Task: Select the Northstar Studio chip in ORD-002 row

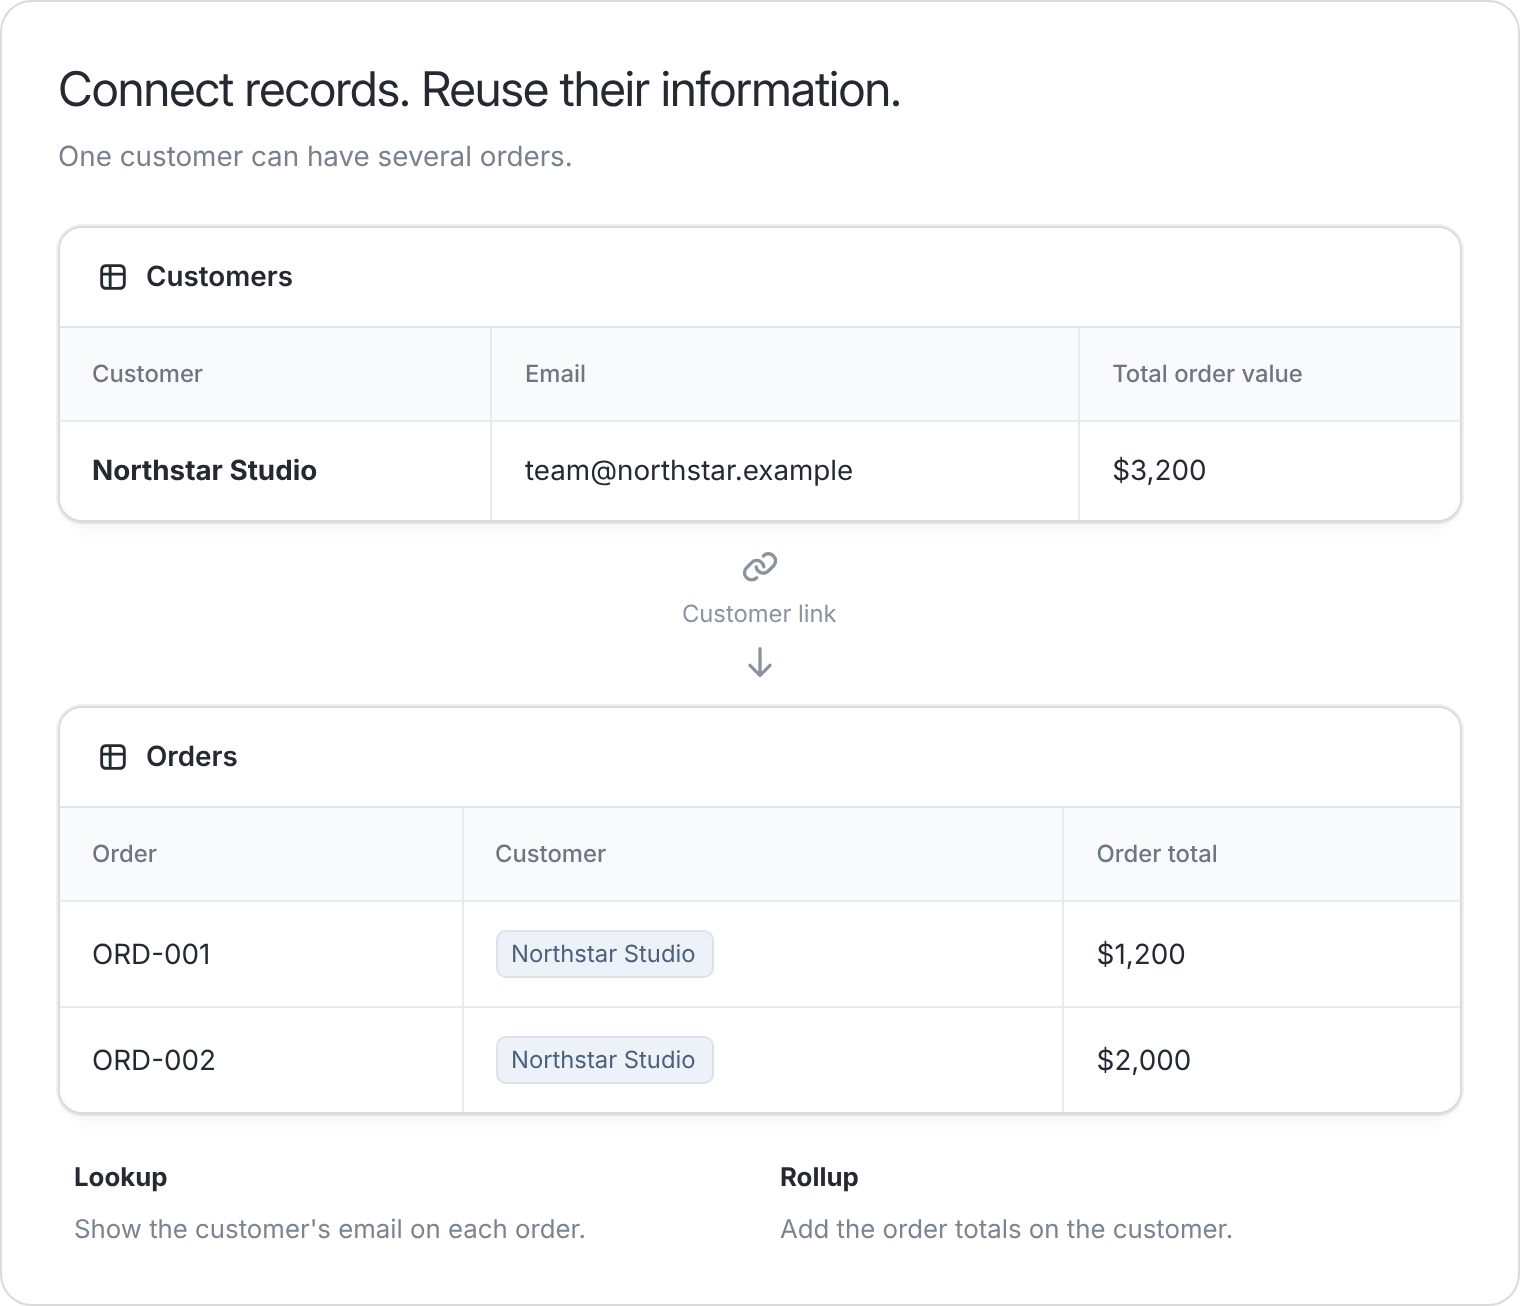Action: coord(604,1060)
